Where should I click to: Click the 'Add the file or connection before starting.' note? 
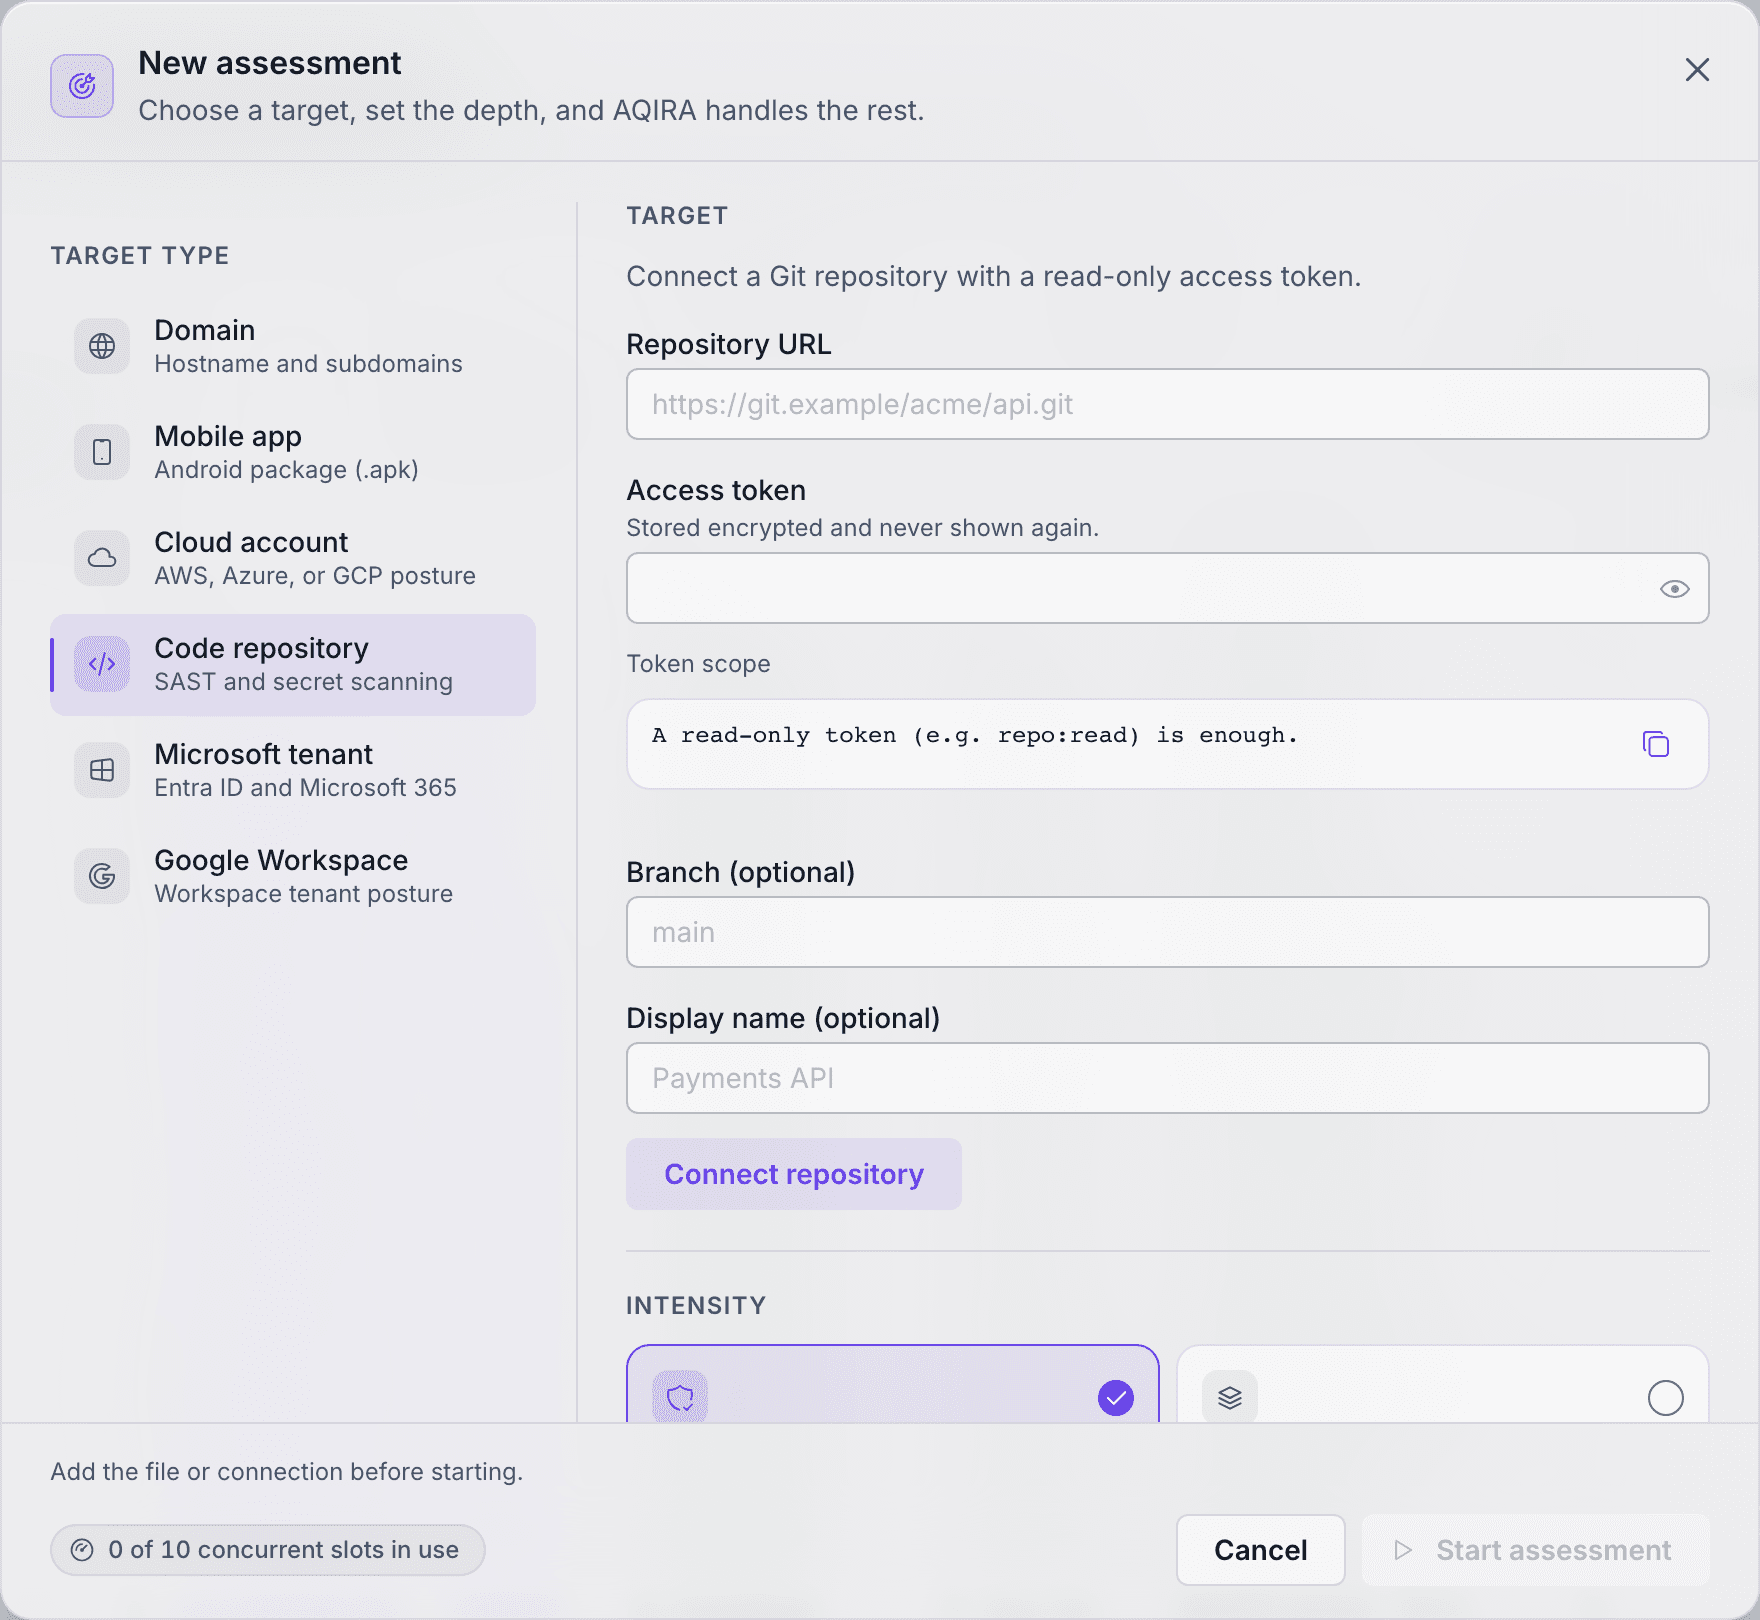click(287, 1472)
